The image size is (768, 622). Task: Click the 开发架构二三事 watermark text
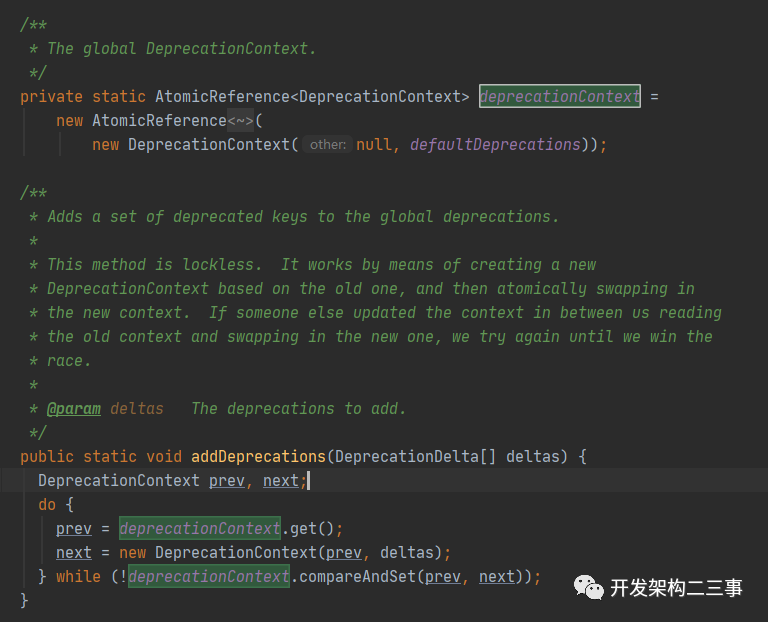(x=676, y=587)
